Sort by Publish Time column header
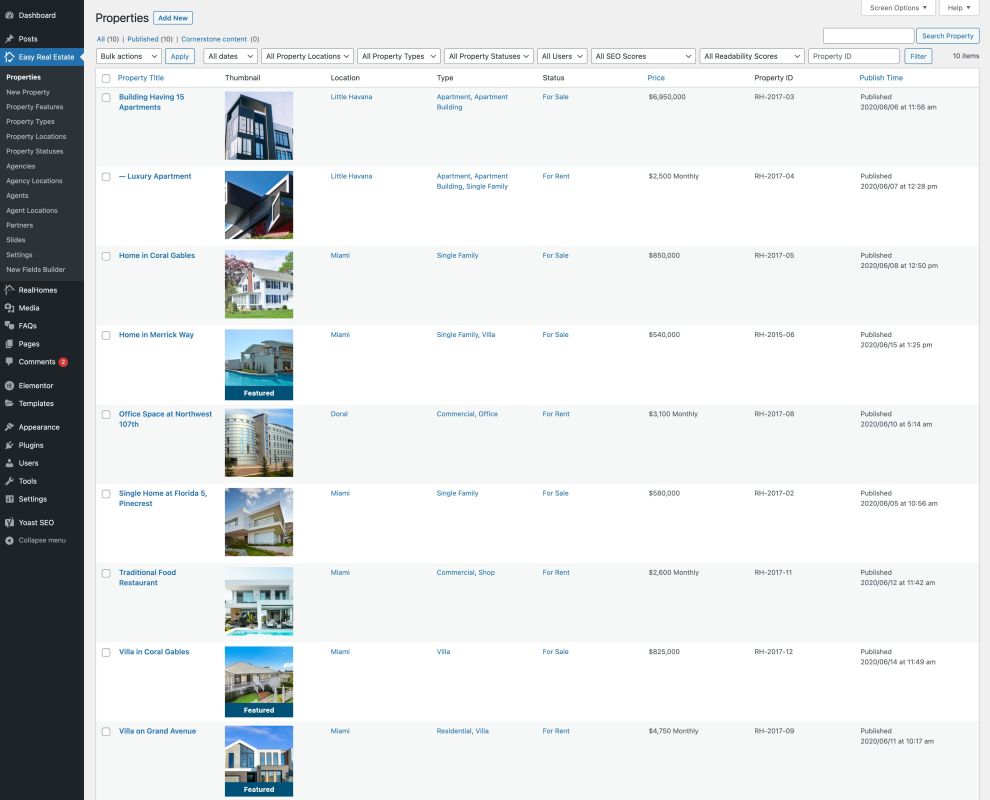Screen dimensions: 990x800 point(881,78)
